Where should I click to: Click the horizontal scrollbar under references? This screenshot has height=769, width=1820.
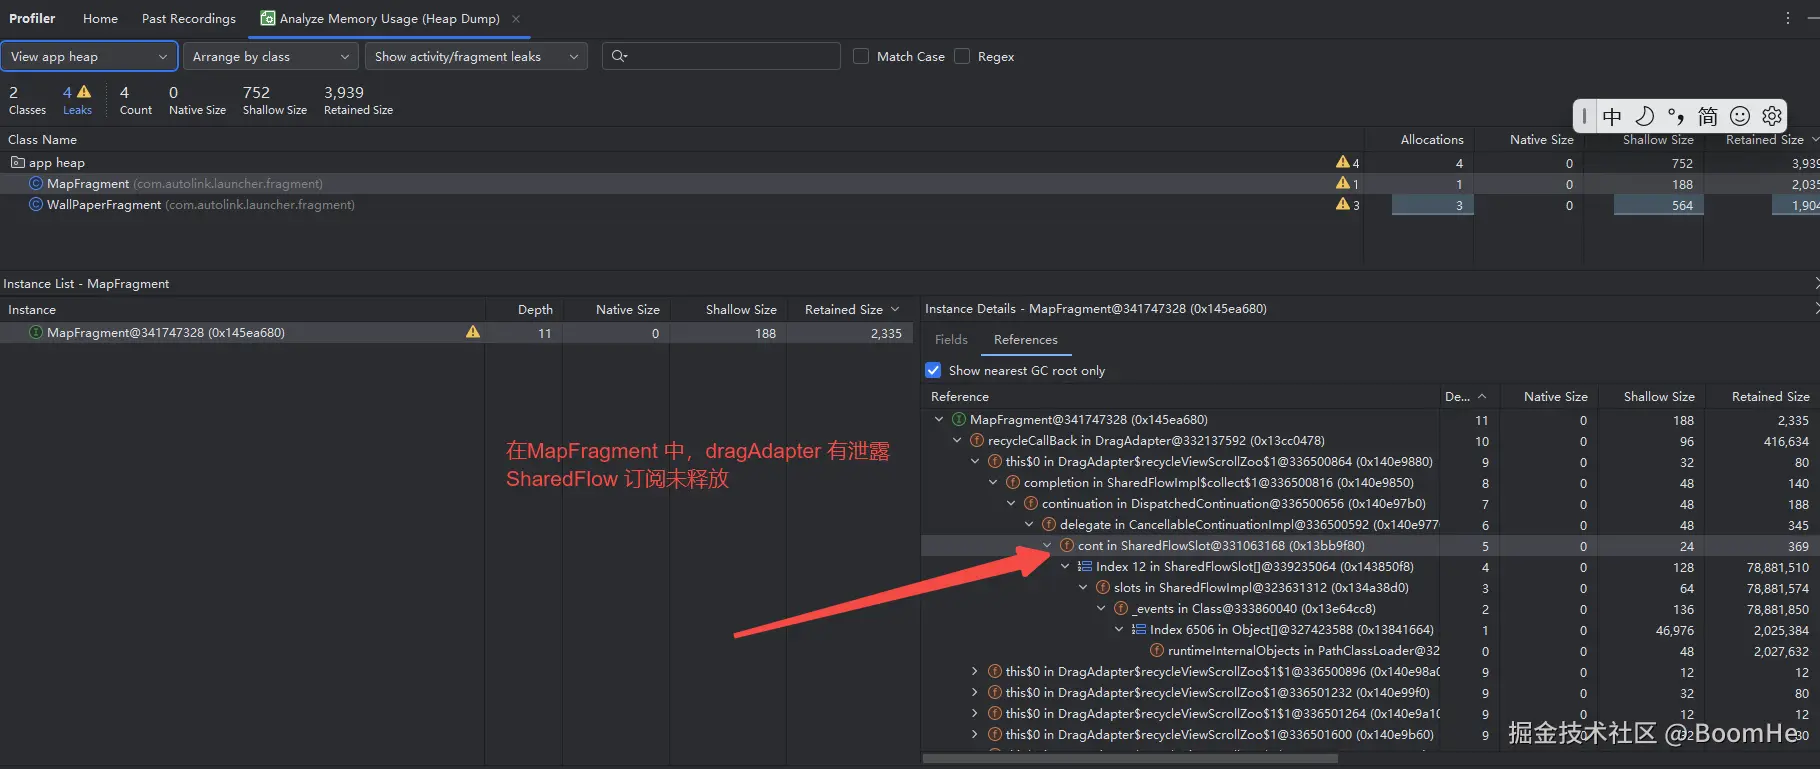coord(1130,759)
